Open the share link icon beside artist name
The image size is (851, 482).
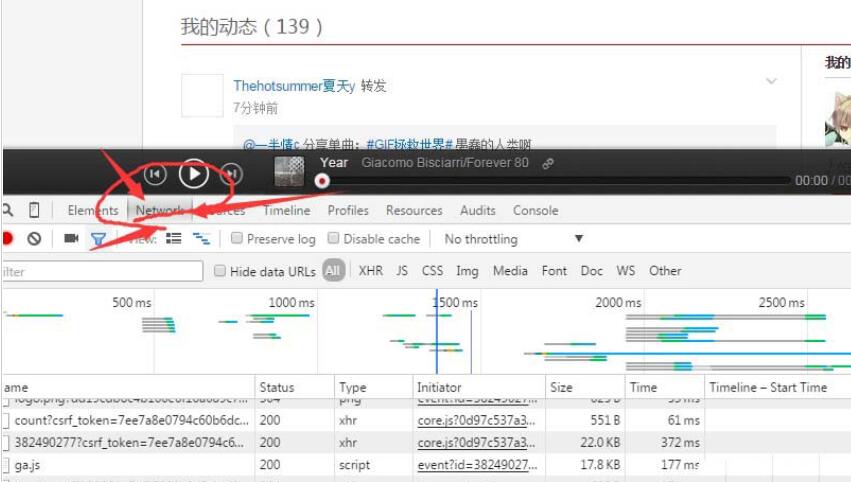pyautogui.click(x=548, y=163)
